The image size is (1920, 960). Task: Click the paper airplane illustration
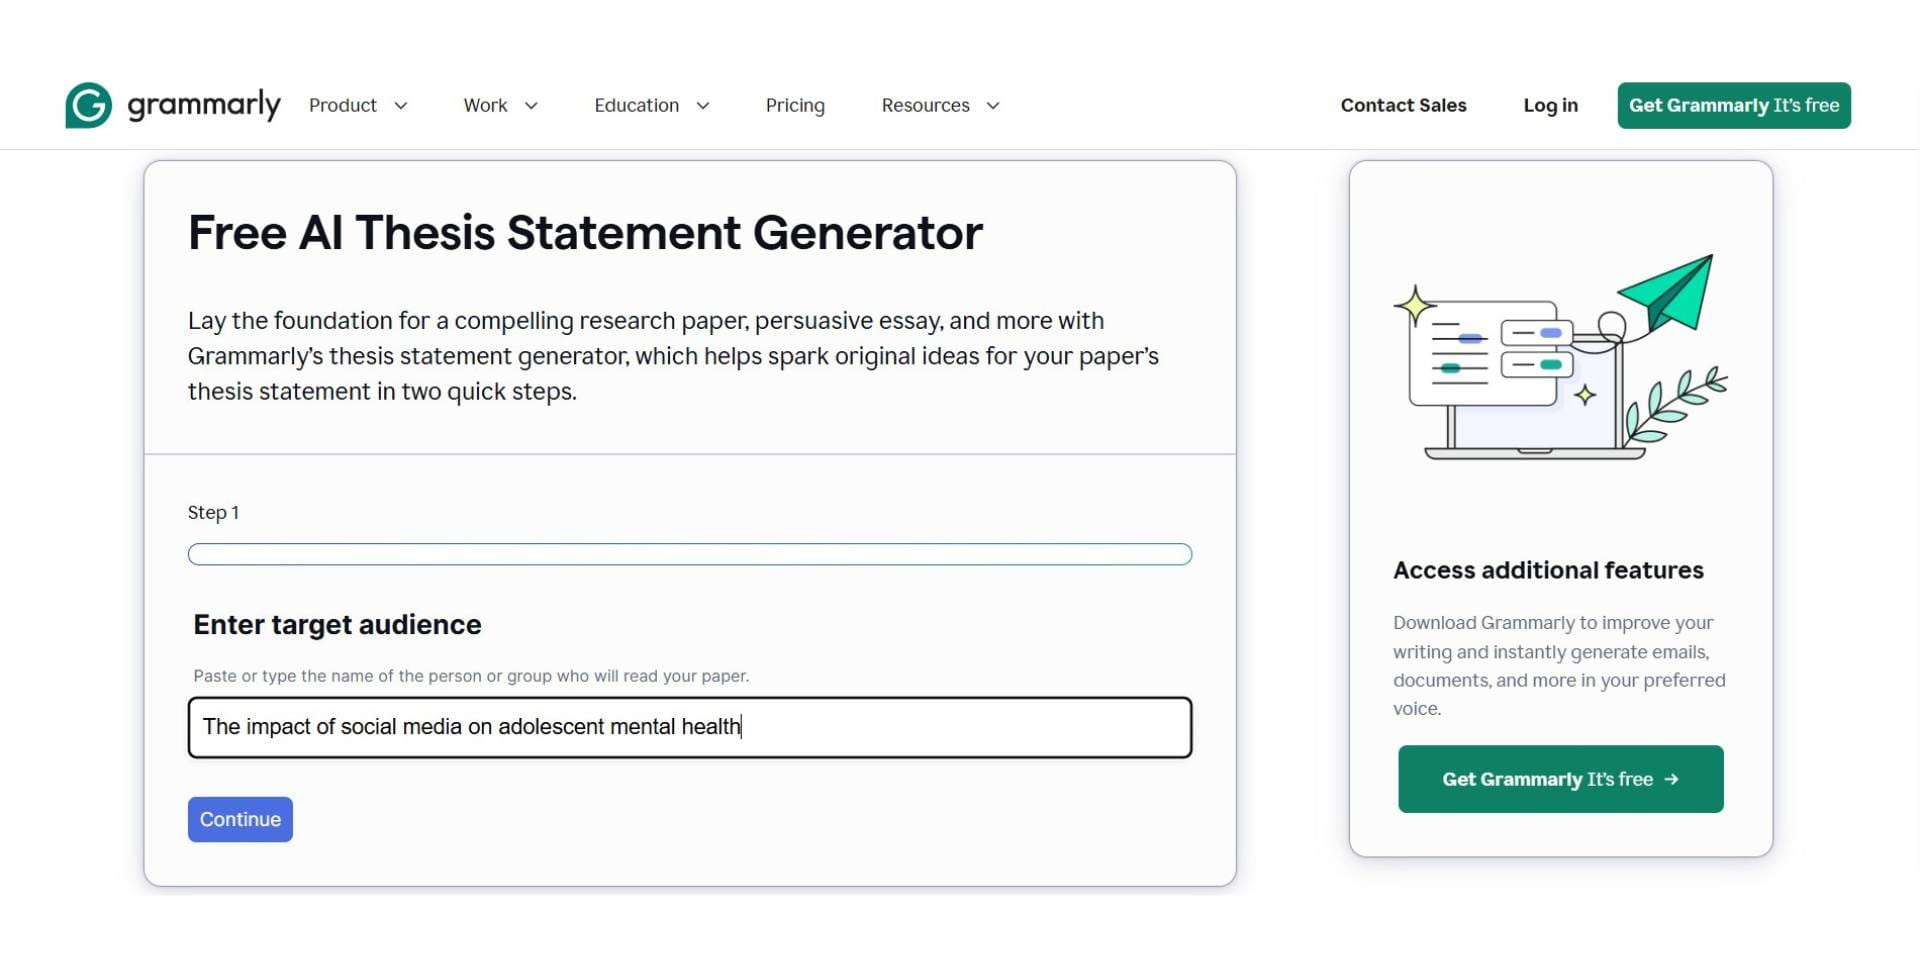[x=1664, y=292]
